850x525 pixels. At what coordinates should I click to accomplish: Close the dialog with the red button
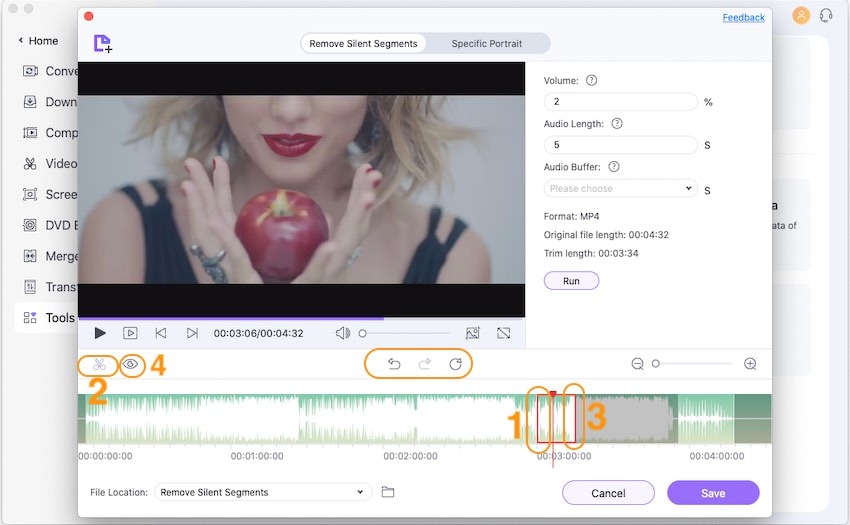pos(89,16)
